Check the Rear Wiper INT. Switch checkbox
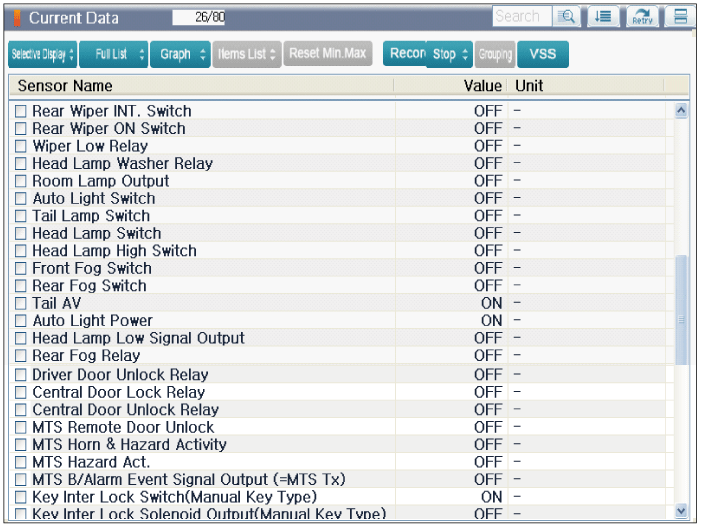Image resolution: width=701 pixels, height=527 pixels. pos(20,111)
